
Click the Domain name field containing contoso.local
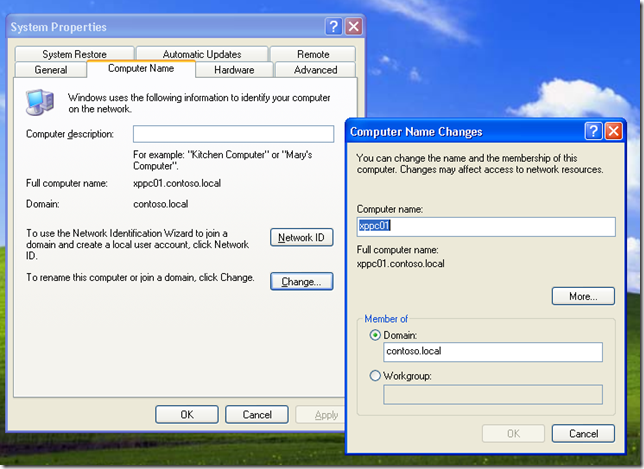493,352
